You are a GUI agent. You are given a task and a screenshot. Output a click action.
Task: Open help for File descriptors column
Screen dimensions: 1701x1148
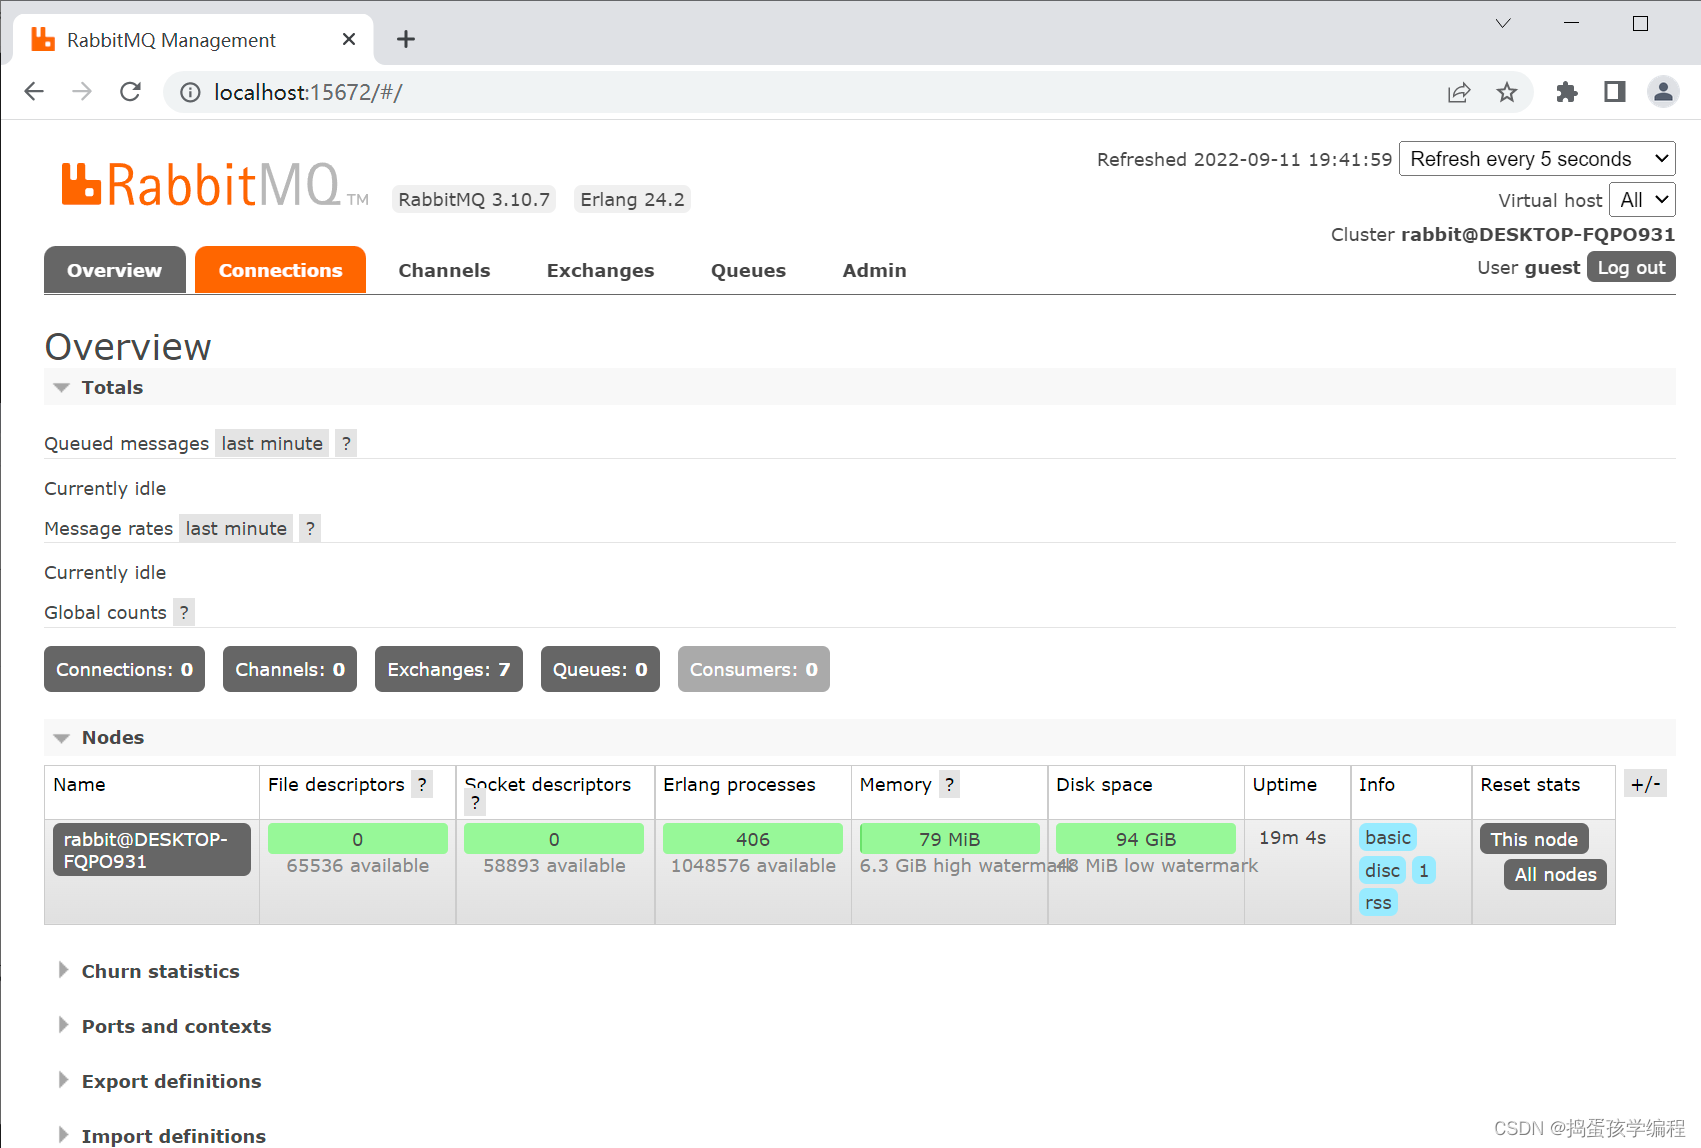pyautogui.click(x=422, y=785)
